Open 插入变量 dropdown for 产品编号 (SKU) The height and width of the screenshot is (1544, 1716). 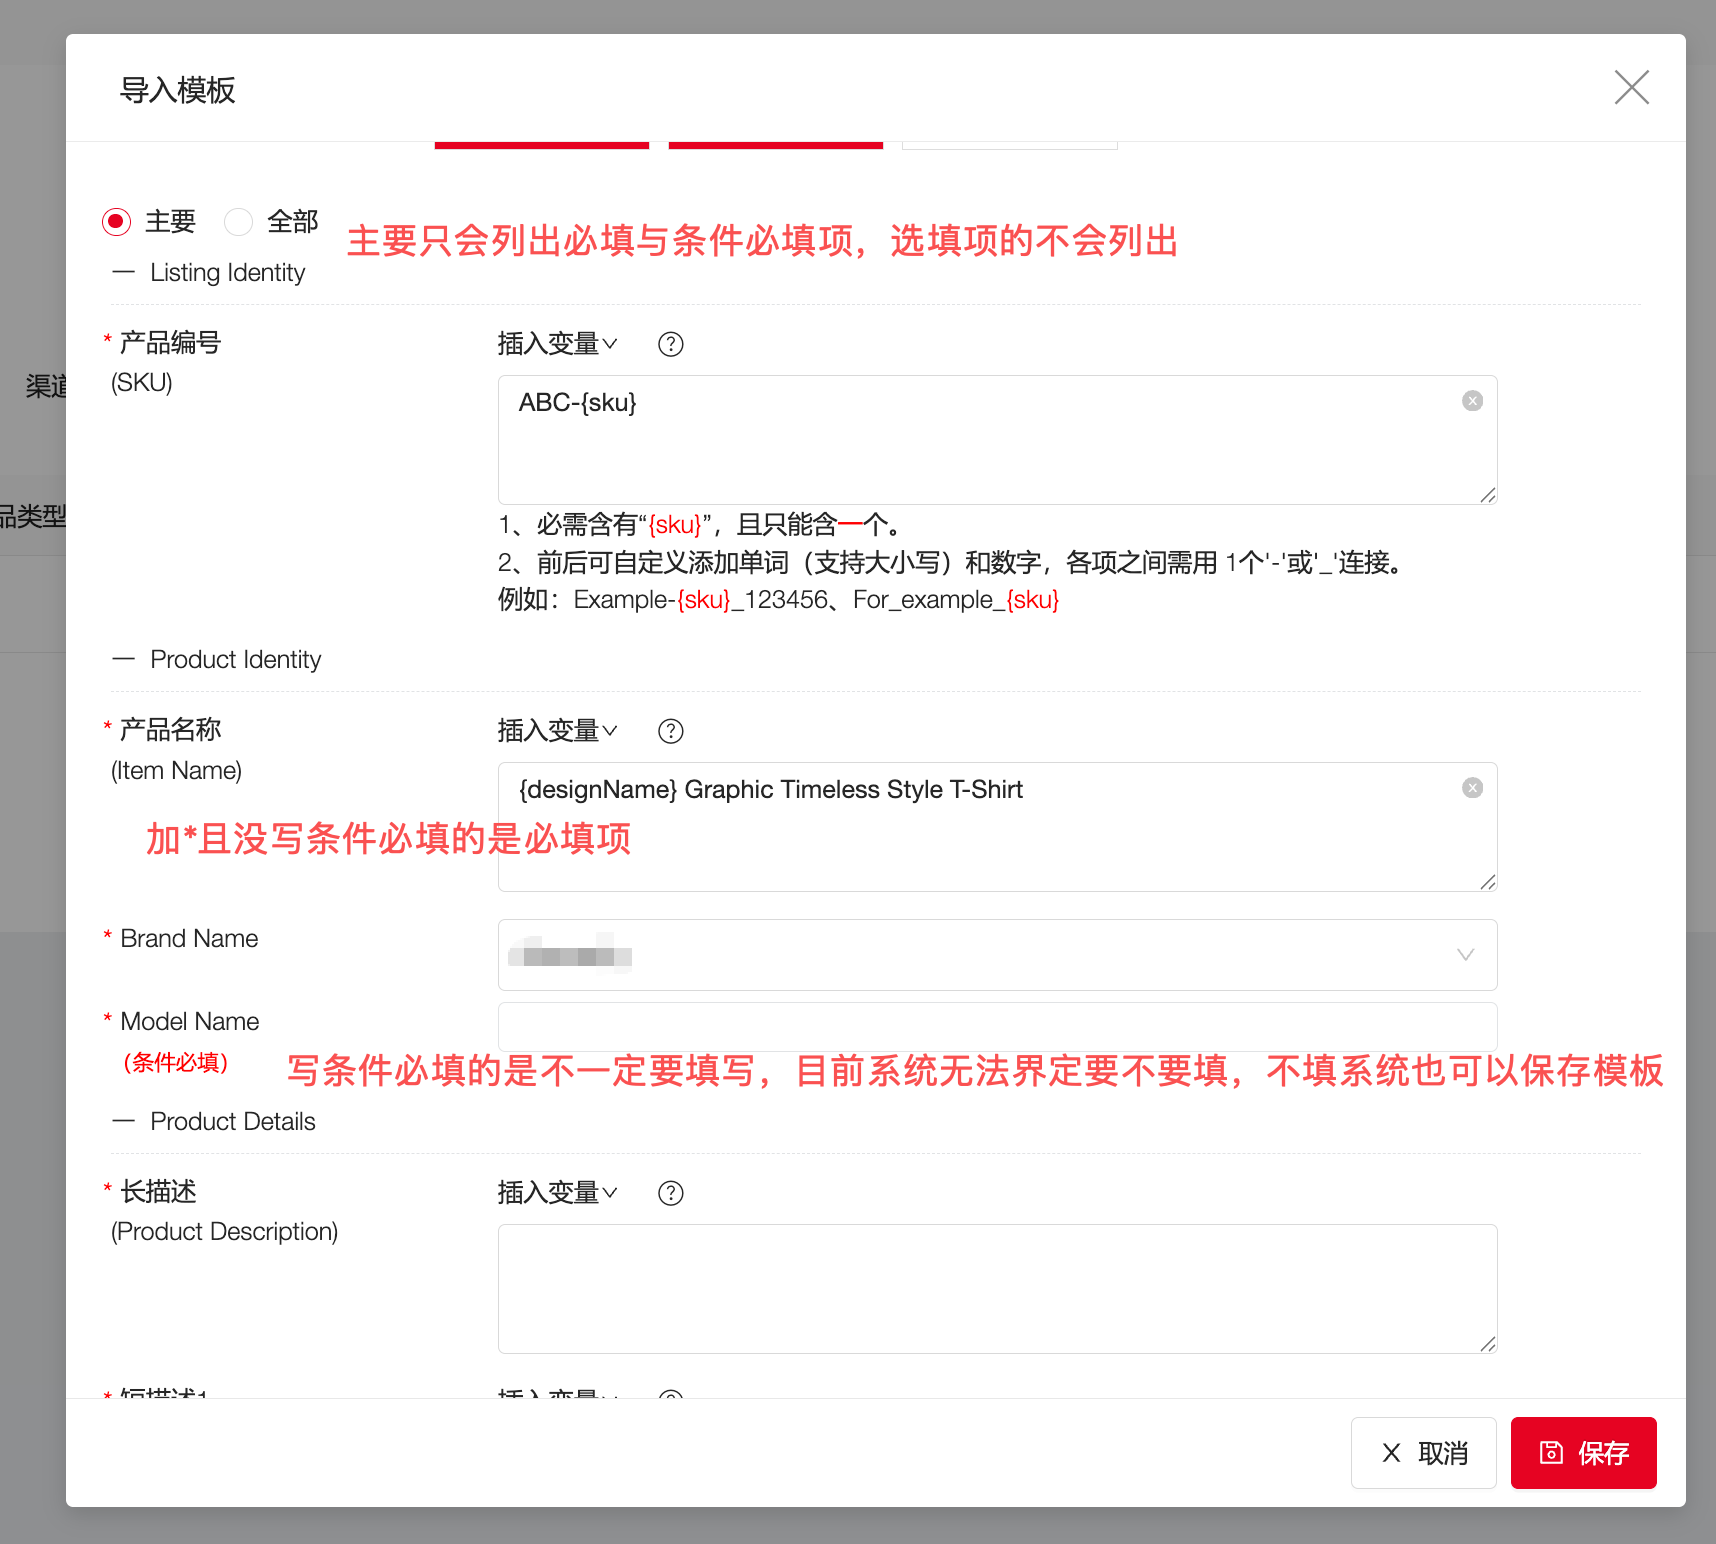pos(558,344)
